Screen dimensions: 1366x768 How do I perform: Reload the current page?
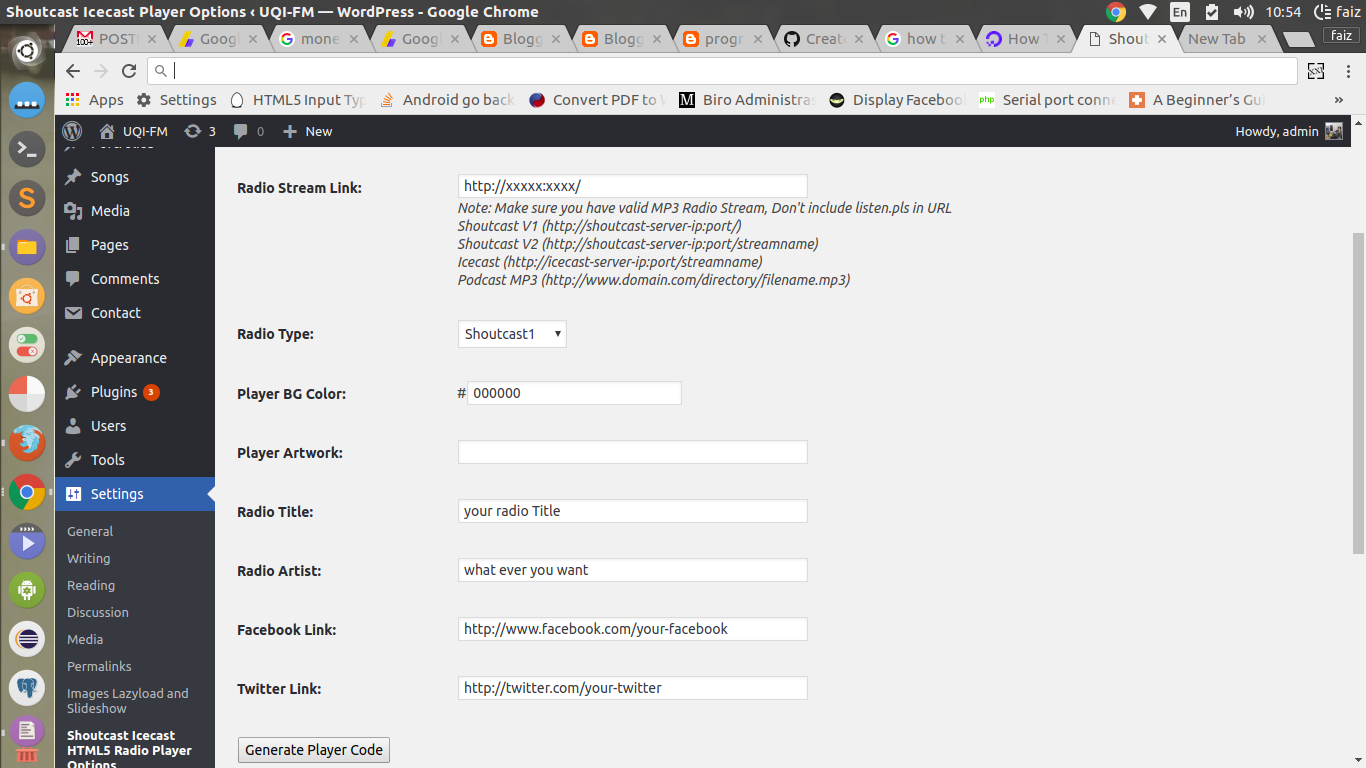tap(128, 71)
